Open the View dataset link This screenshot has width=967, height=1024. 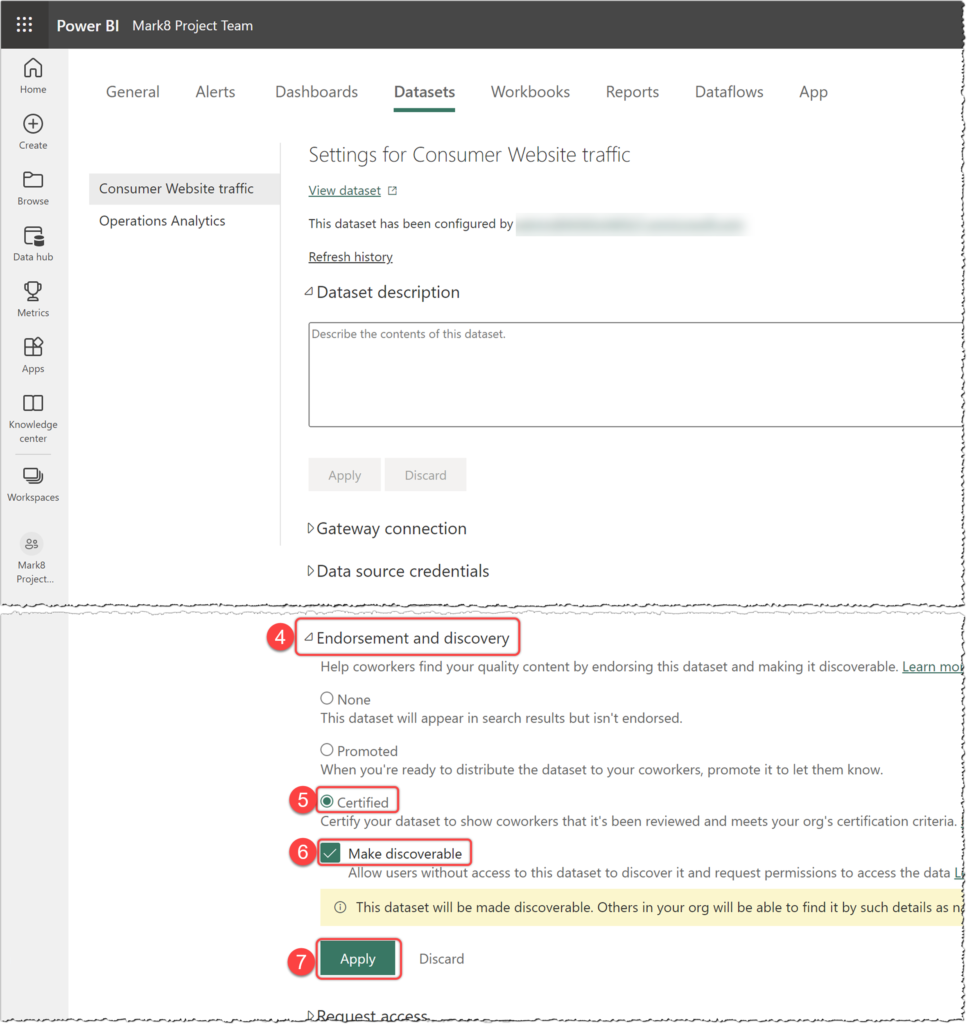tap(344, 191)
